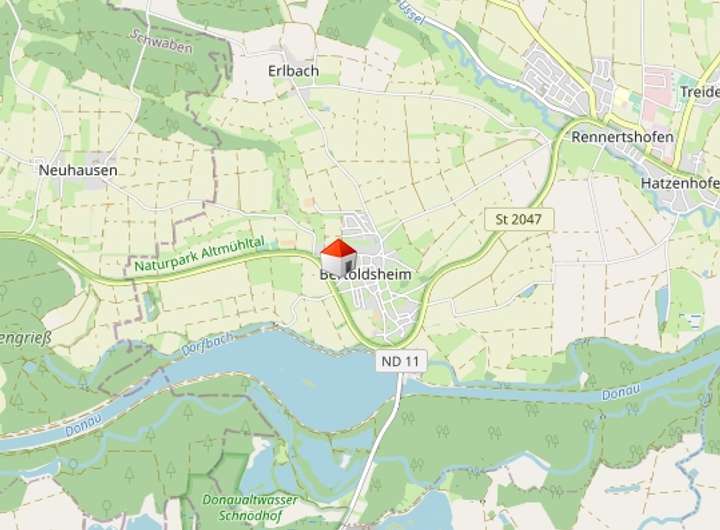Screen dimensions: 720x530
Task: Select the Neuhausen place label
Action: point(78,170)
